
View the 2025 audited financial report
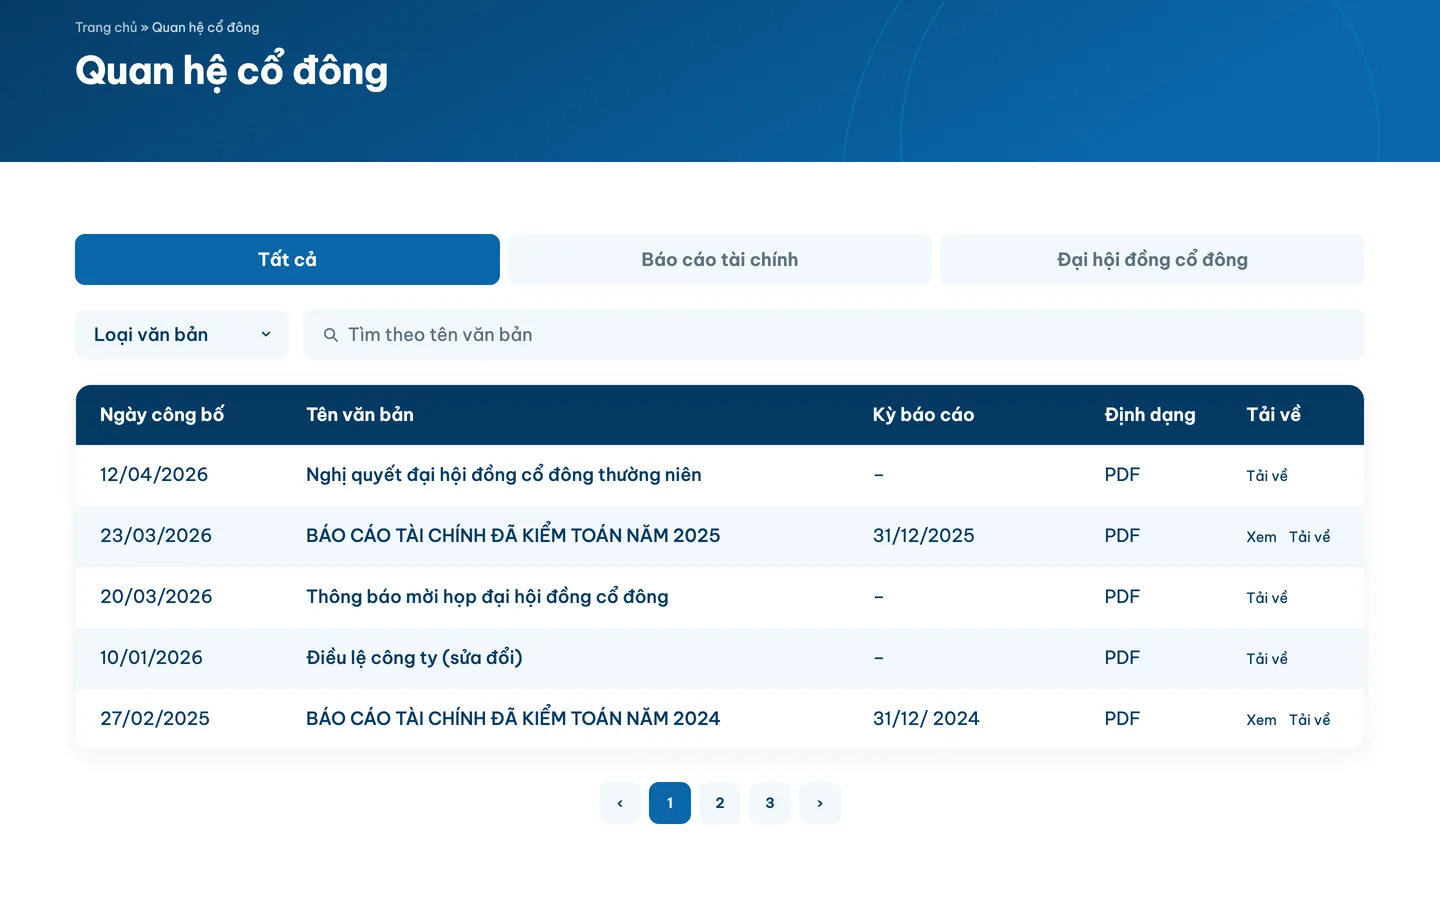point(1261,537)
